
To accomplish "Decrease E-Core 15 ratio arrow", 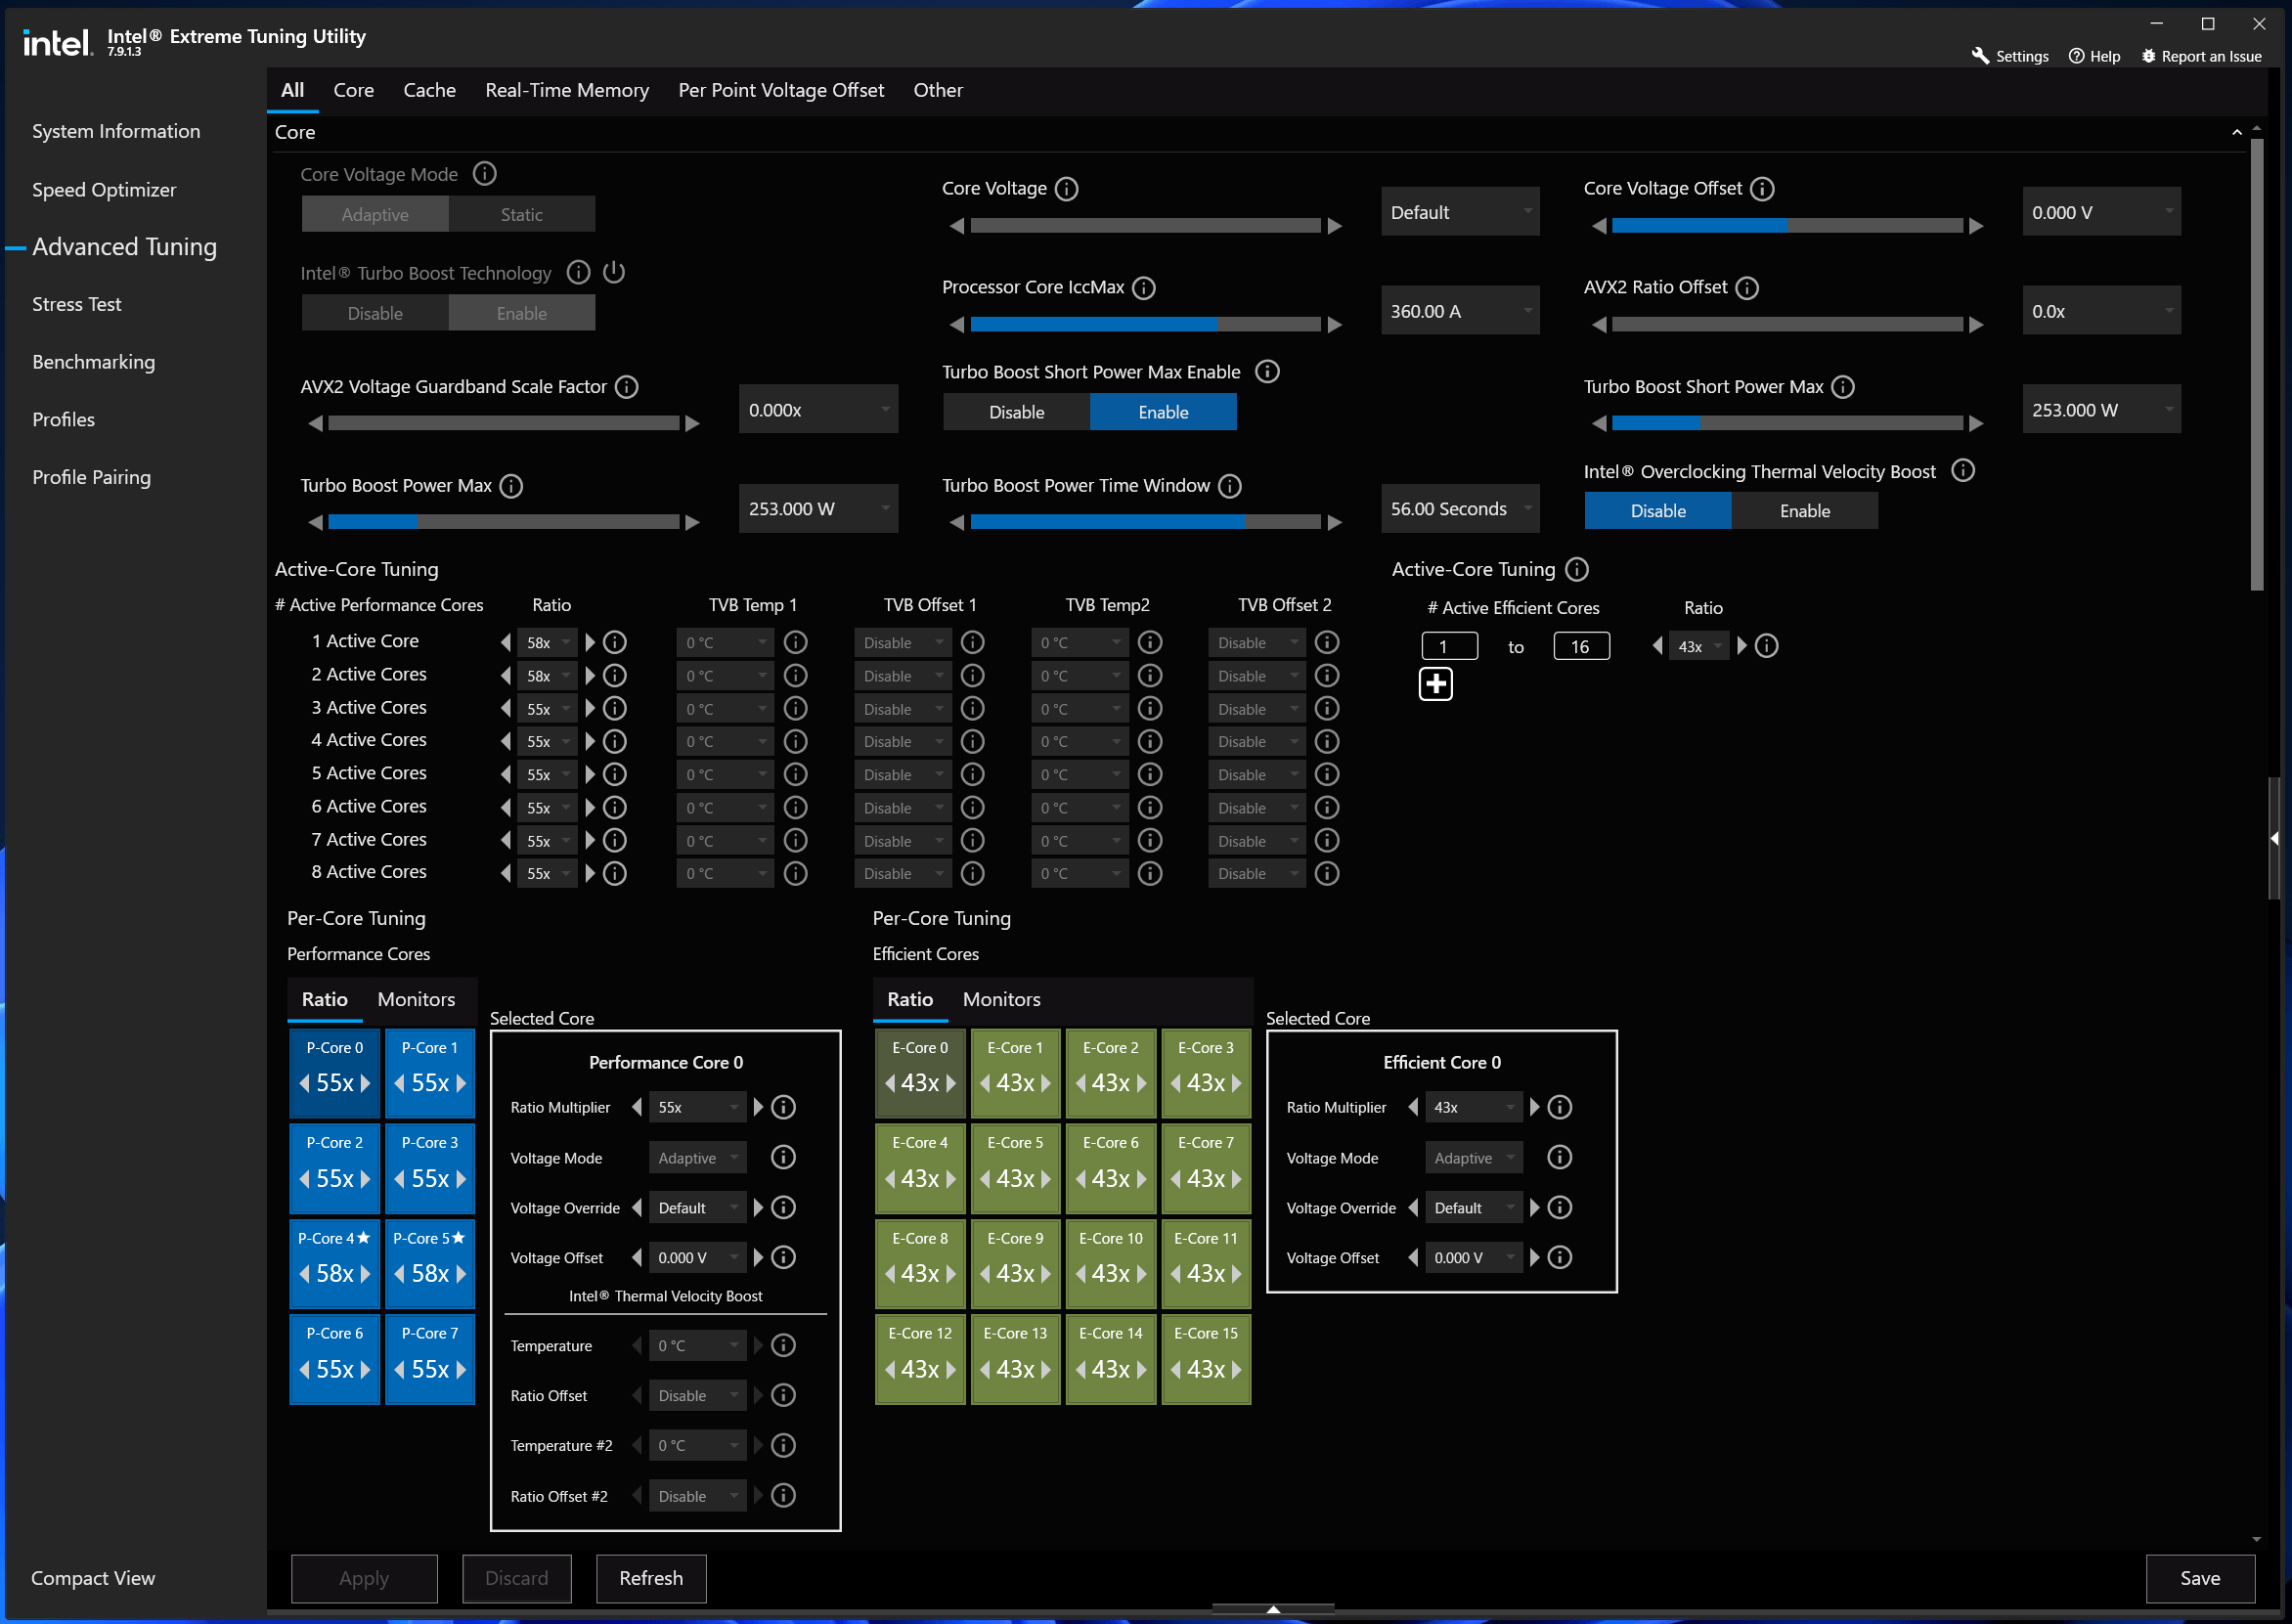I will (x=1175, y=1370).
